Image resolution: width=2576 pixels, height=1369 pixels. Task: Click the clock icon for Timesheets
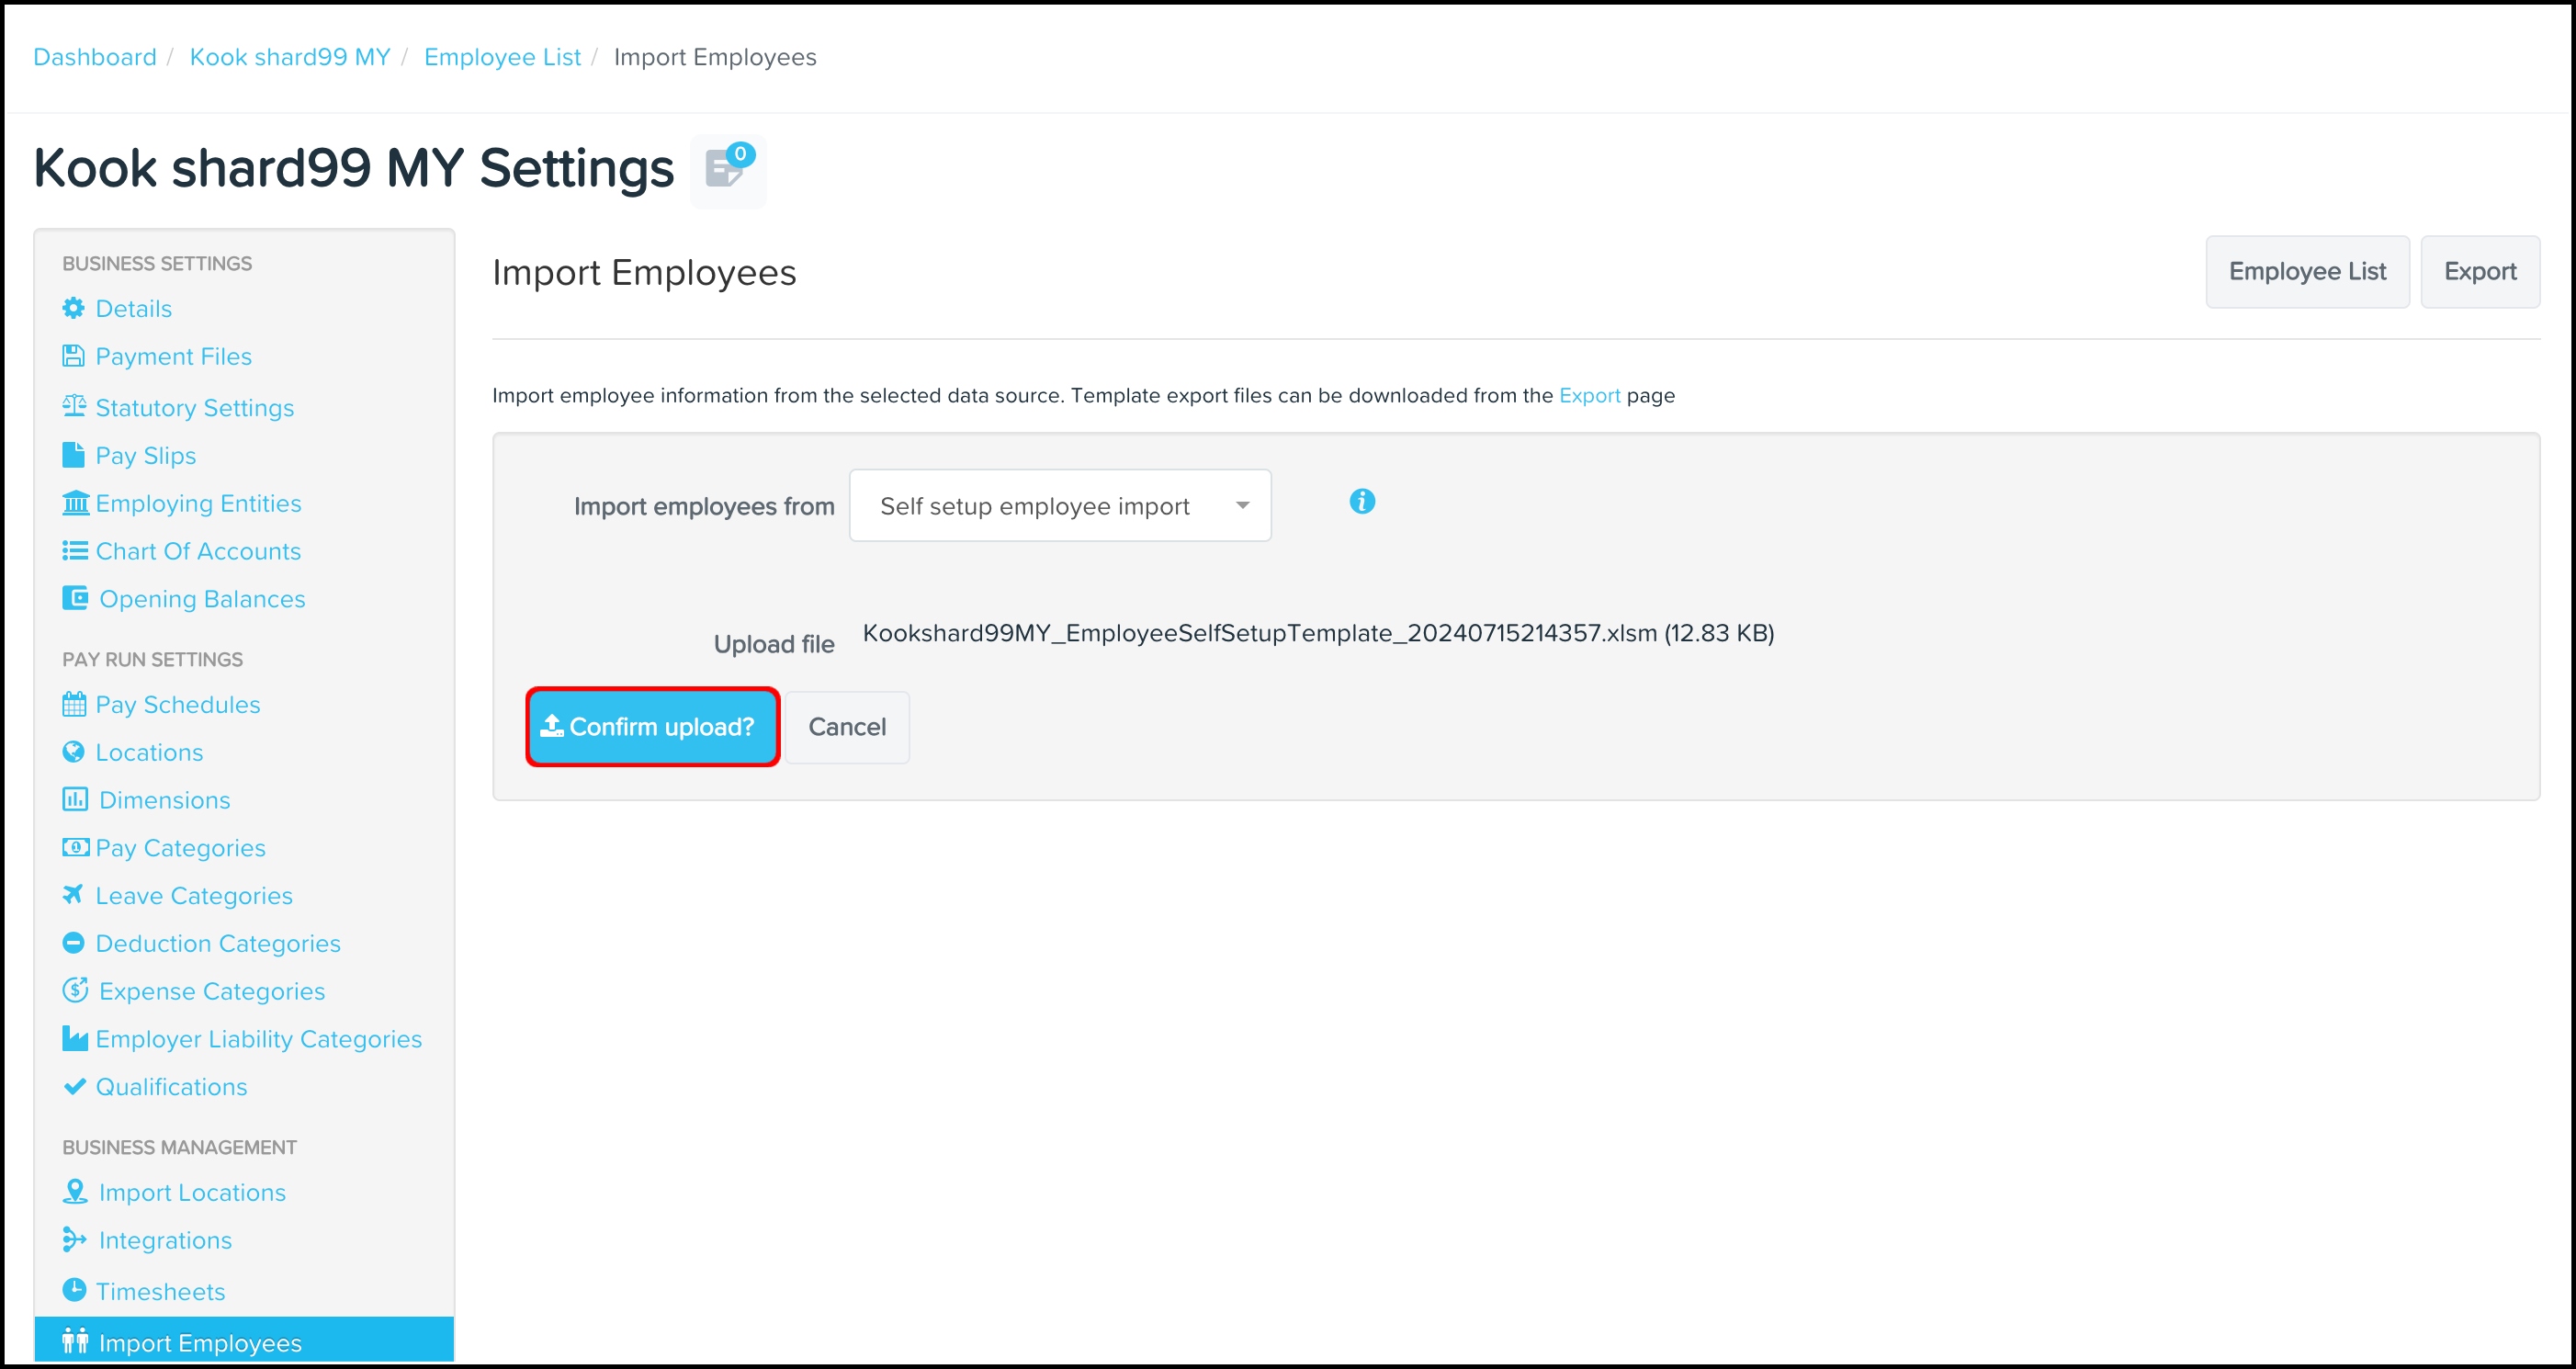[74, 1289]
